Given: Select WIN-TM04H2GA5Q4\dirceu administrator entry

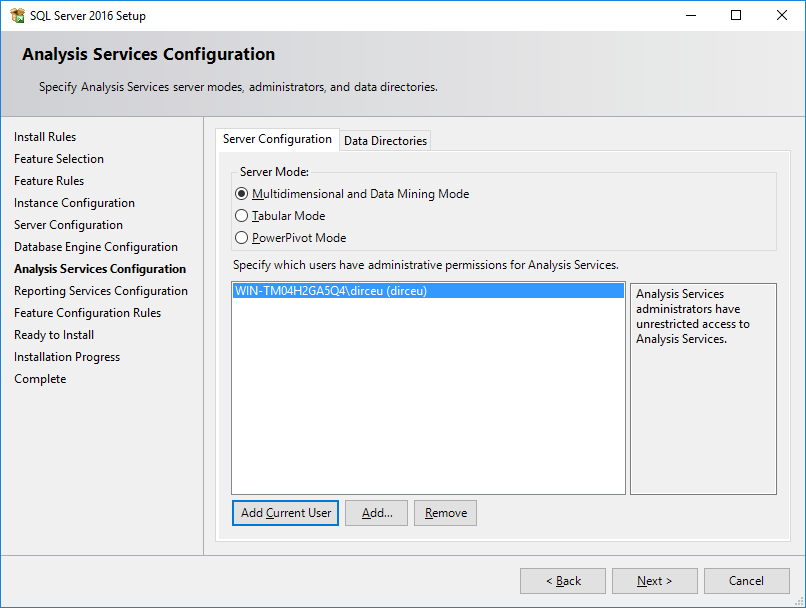Looking at the screenshot, I should click(x=428, y=291).
